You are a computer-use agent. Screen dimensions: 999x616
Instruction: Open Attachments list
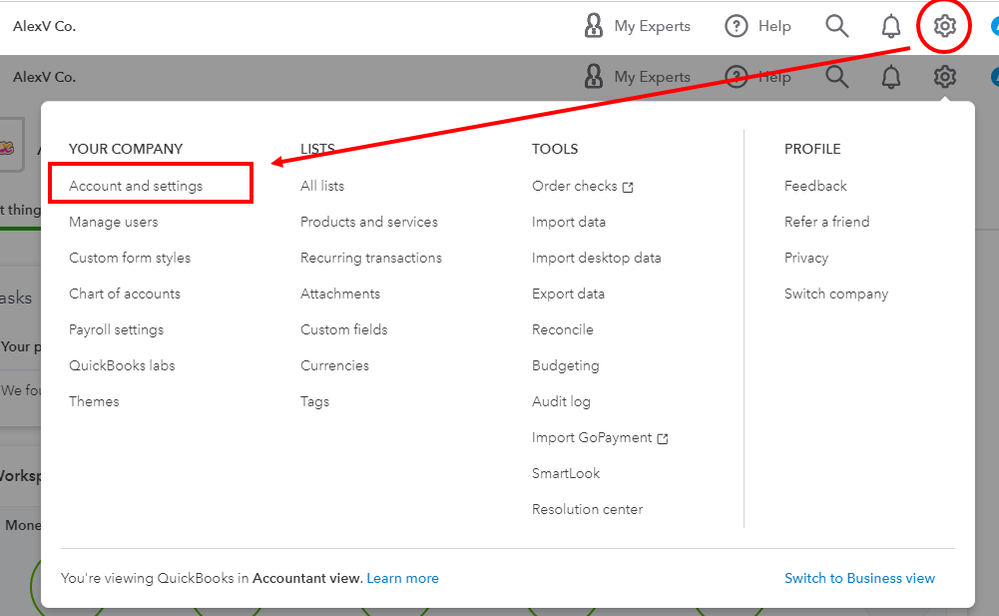340,294
